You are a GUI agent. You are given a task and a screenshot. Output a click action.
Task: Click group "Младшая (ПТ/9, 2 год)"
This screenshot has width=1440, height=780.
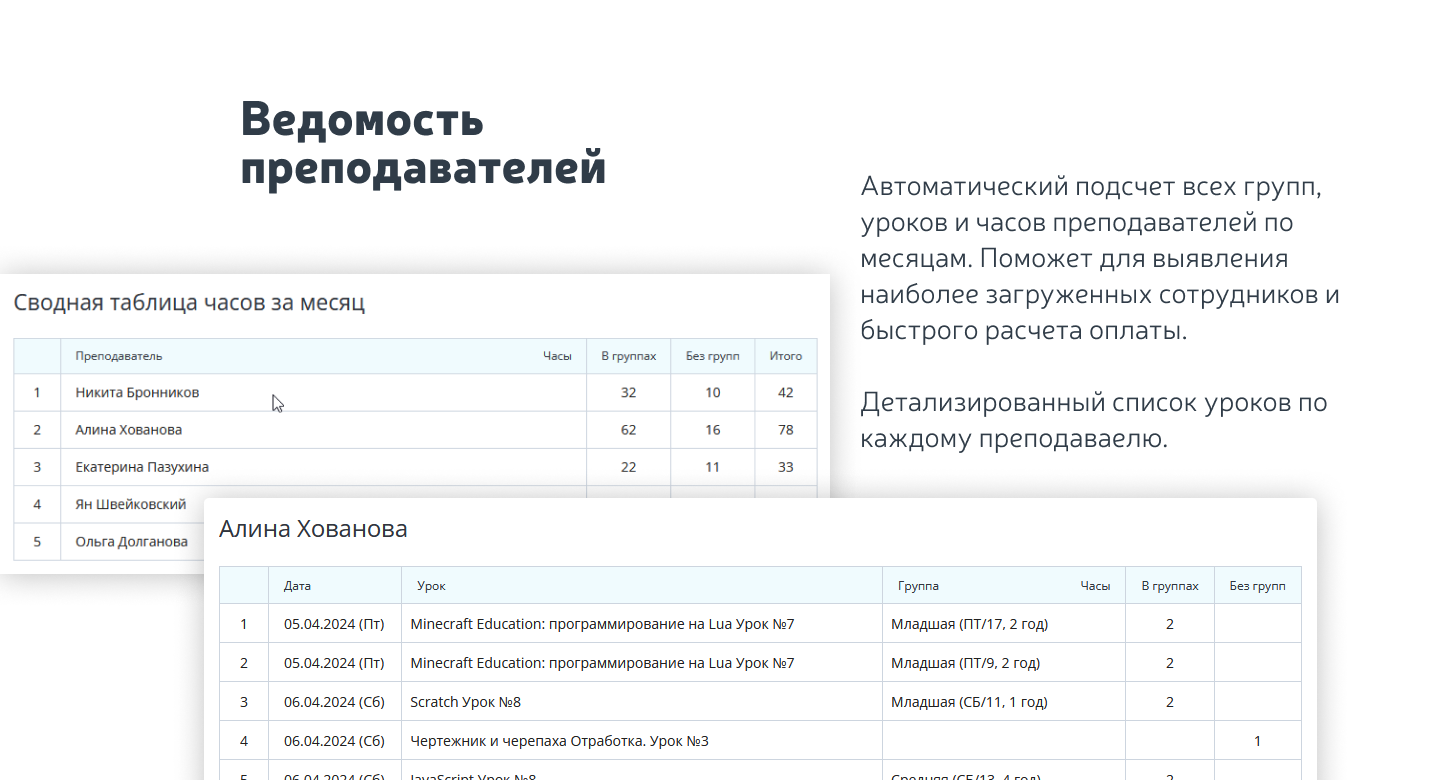[965, 663]
